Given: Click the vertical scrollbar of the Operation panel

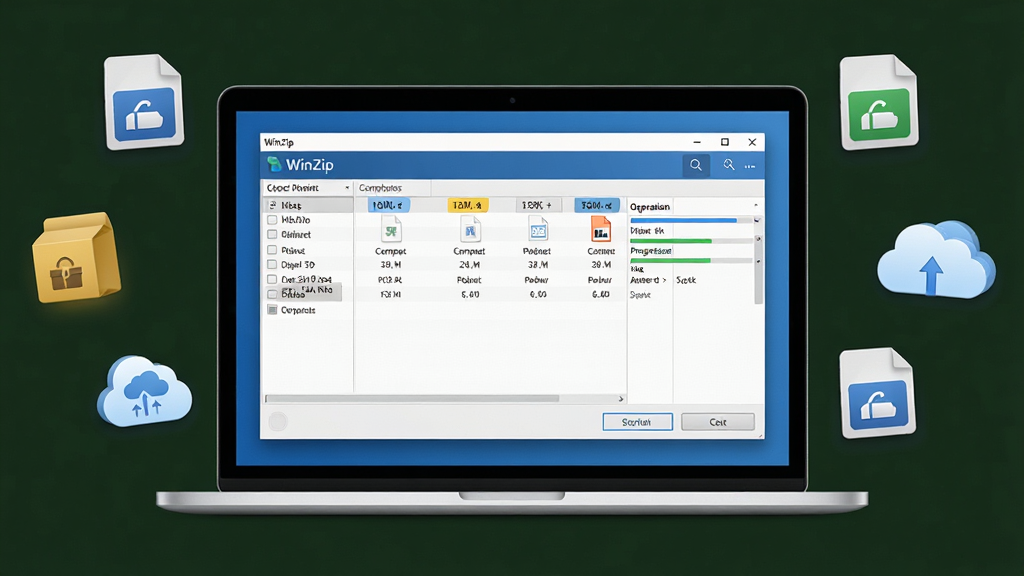Looking at the screenshot, I should pyautogui.click(x=758, y=261).
